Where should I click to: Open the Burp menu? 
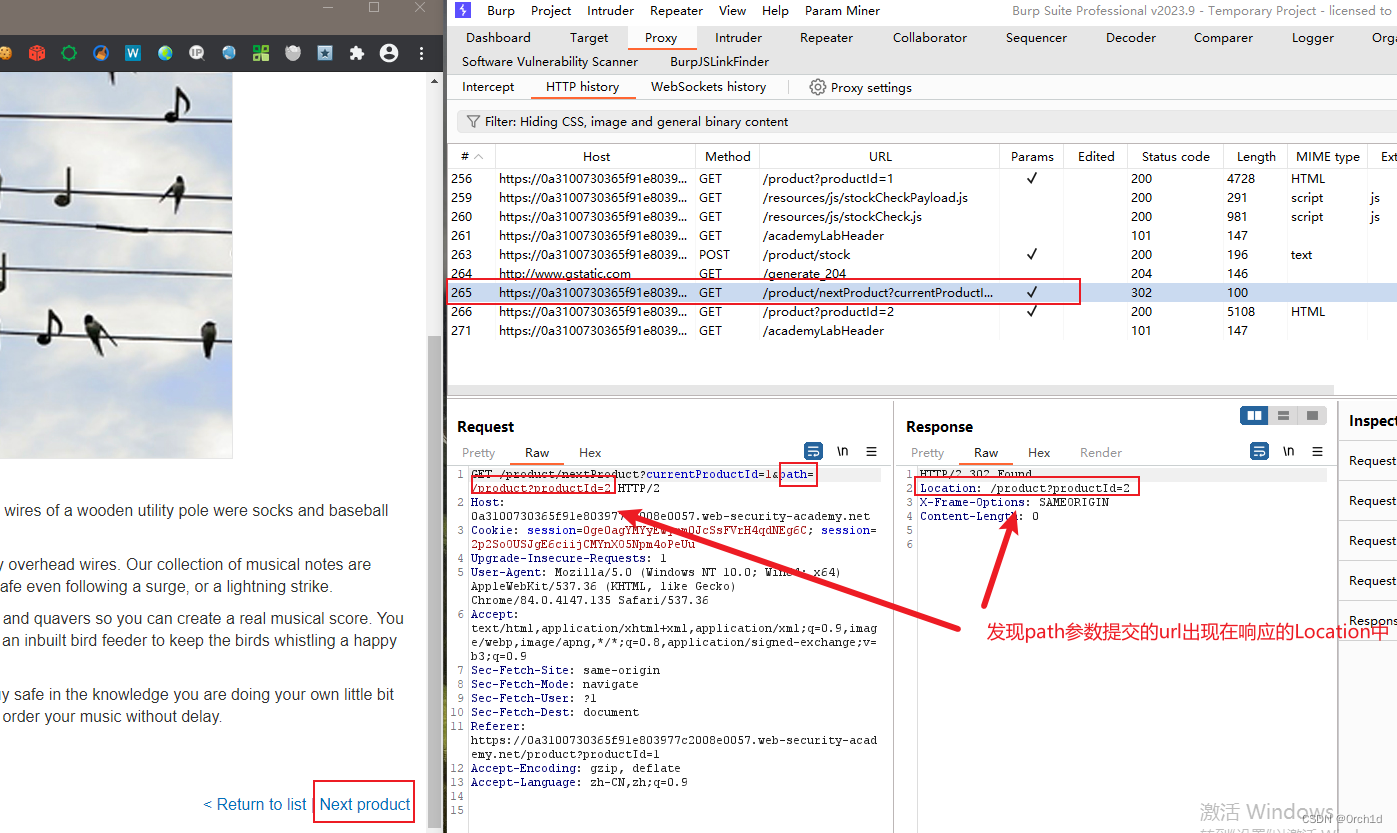point(501,11)
